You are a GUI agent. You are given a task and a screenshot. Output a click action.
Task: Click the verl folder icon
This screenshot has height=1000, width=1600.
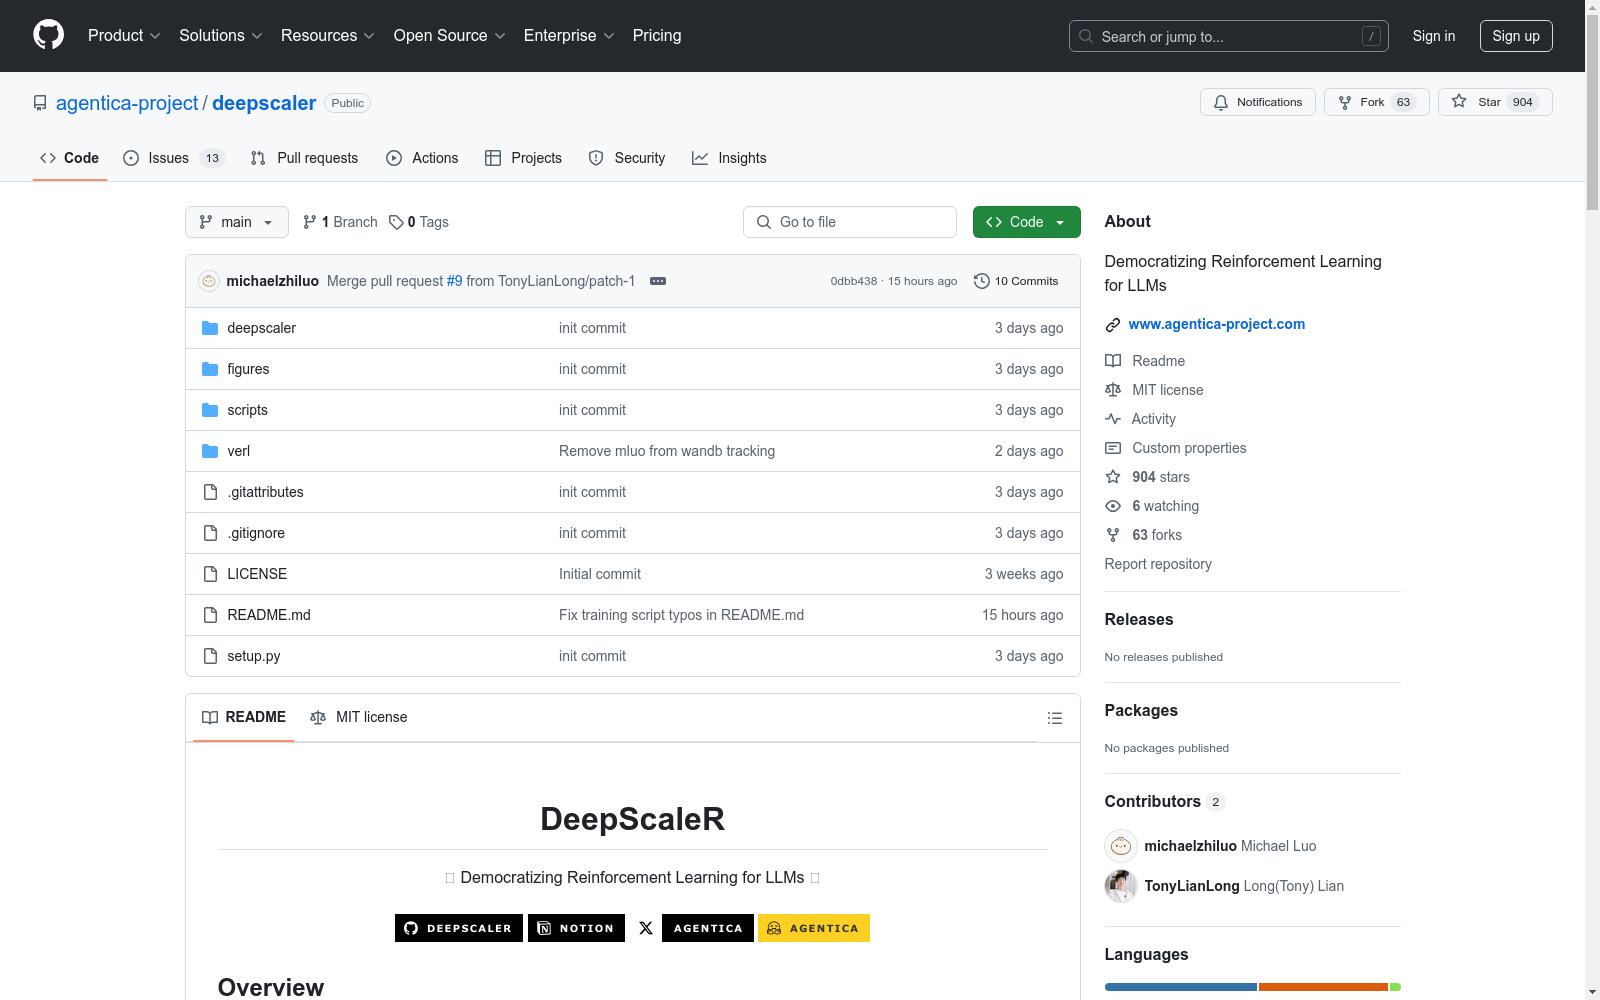tap(209, 451)
